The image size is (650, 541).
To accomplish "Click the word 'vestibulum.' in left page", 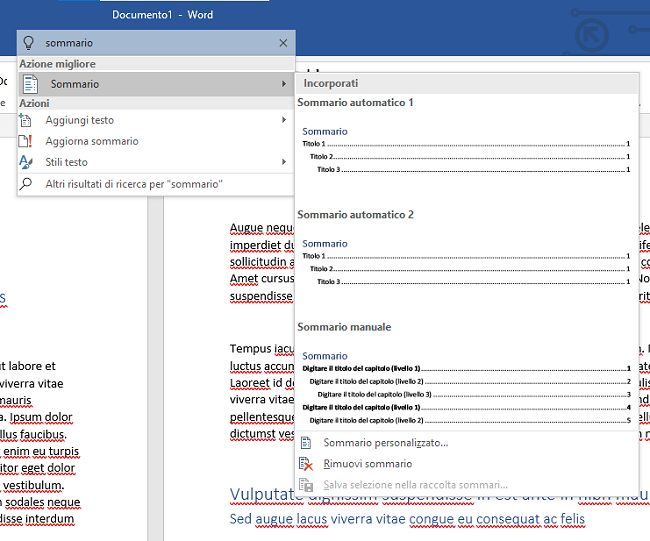I will (33, 485).
